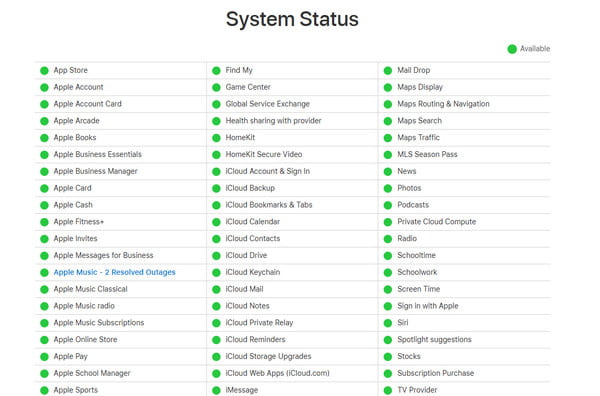Click the green indicator beside Find My
600x396 pixels.
[x=216, y=71]
